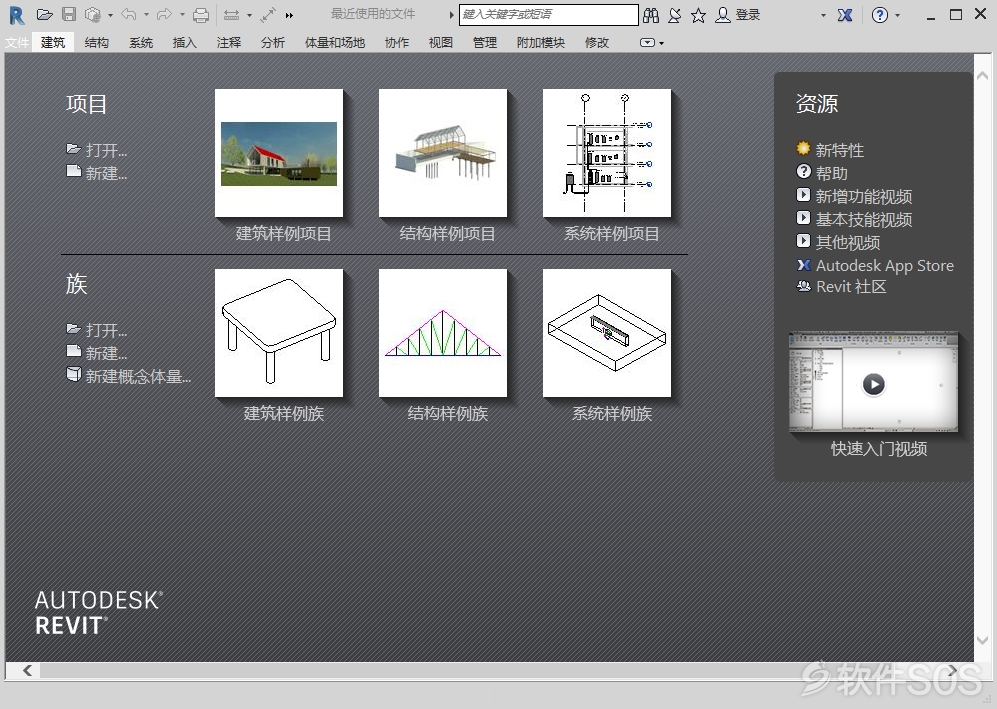Click the horizontal scrollbar left arrow
The height and width of the screenshot is (709, 997).
click(27, 670)
